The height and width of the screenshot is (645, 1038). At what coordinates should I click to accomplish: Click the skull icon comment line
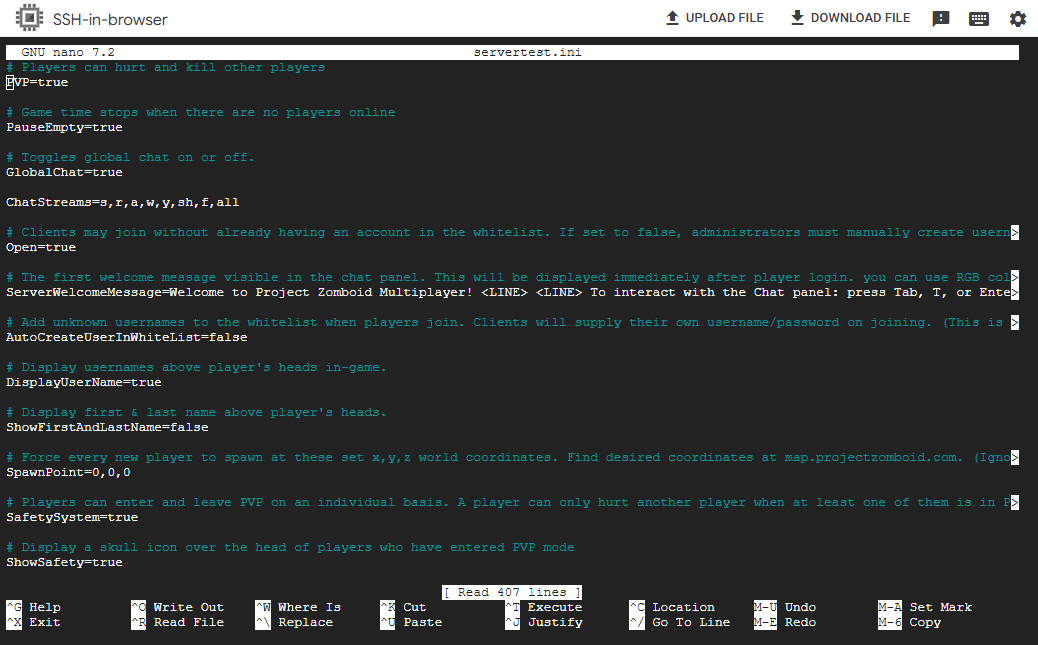tap(290, 548)
